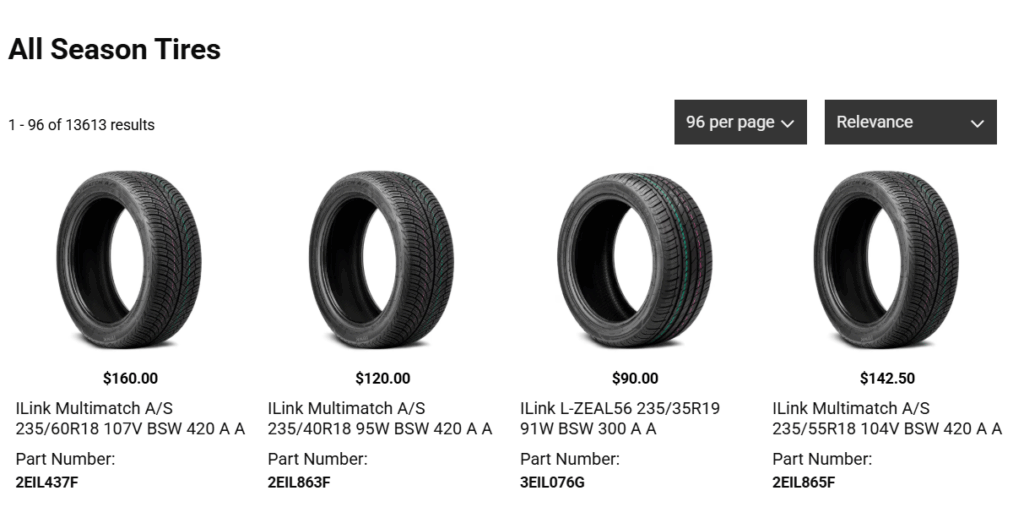The image size is (1024, 507).
Task: Click the $120.00 price label
Action: point(382,379)
